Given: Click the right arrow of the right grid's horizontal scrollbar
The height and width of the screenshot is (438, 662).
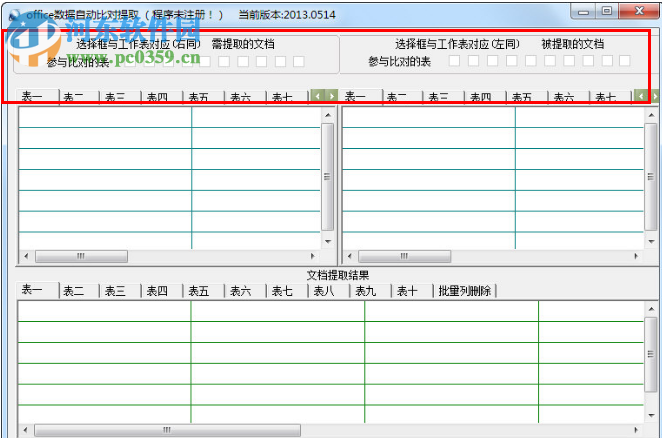Looking at the screenshot, I should (636, 256).
